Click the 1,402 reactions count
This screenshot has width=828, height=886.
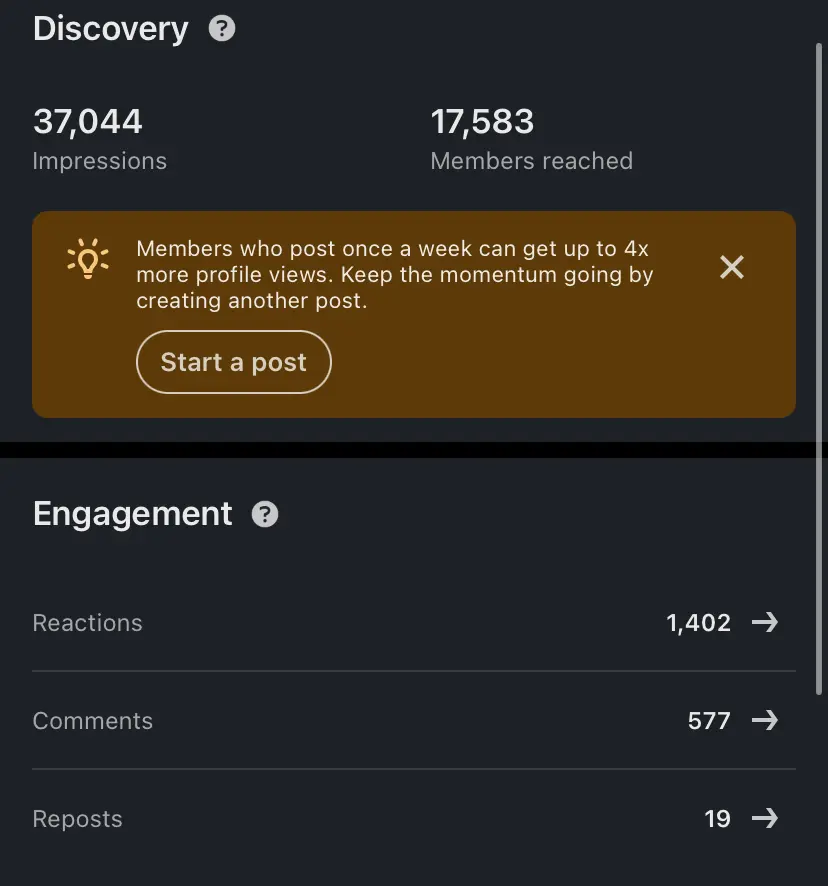pos(699,623)
